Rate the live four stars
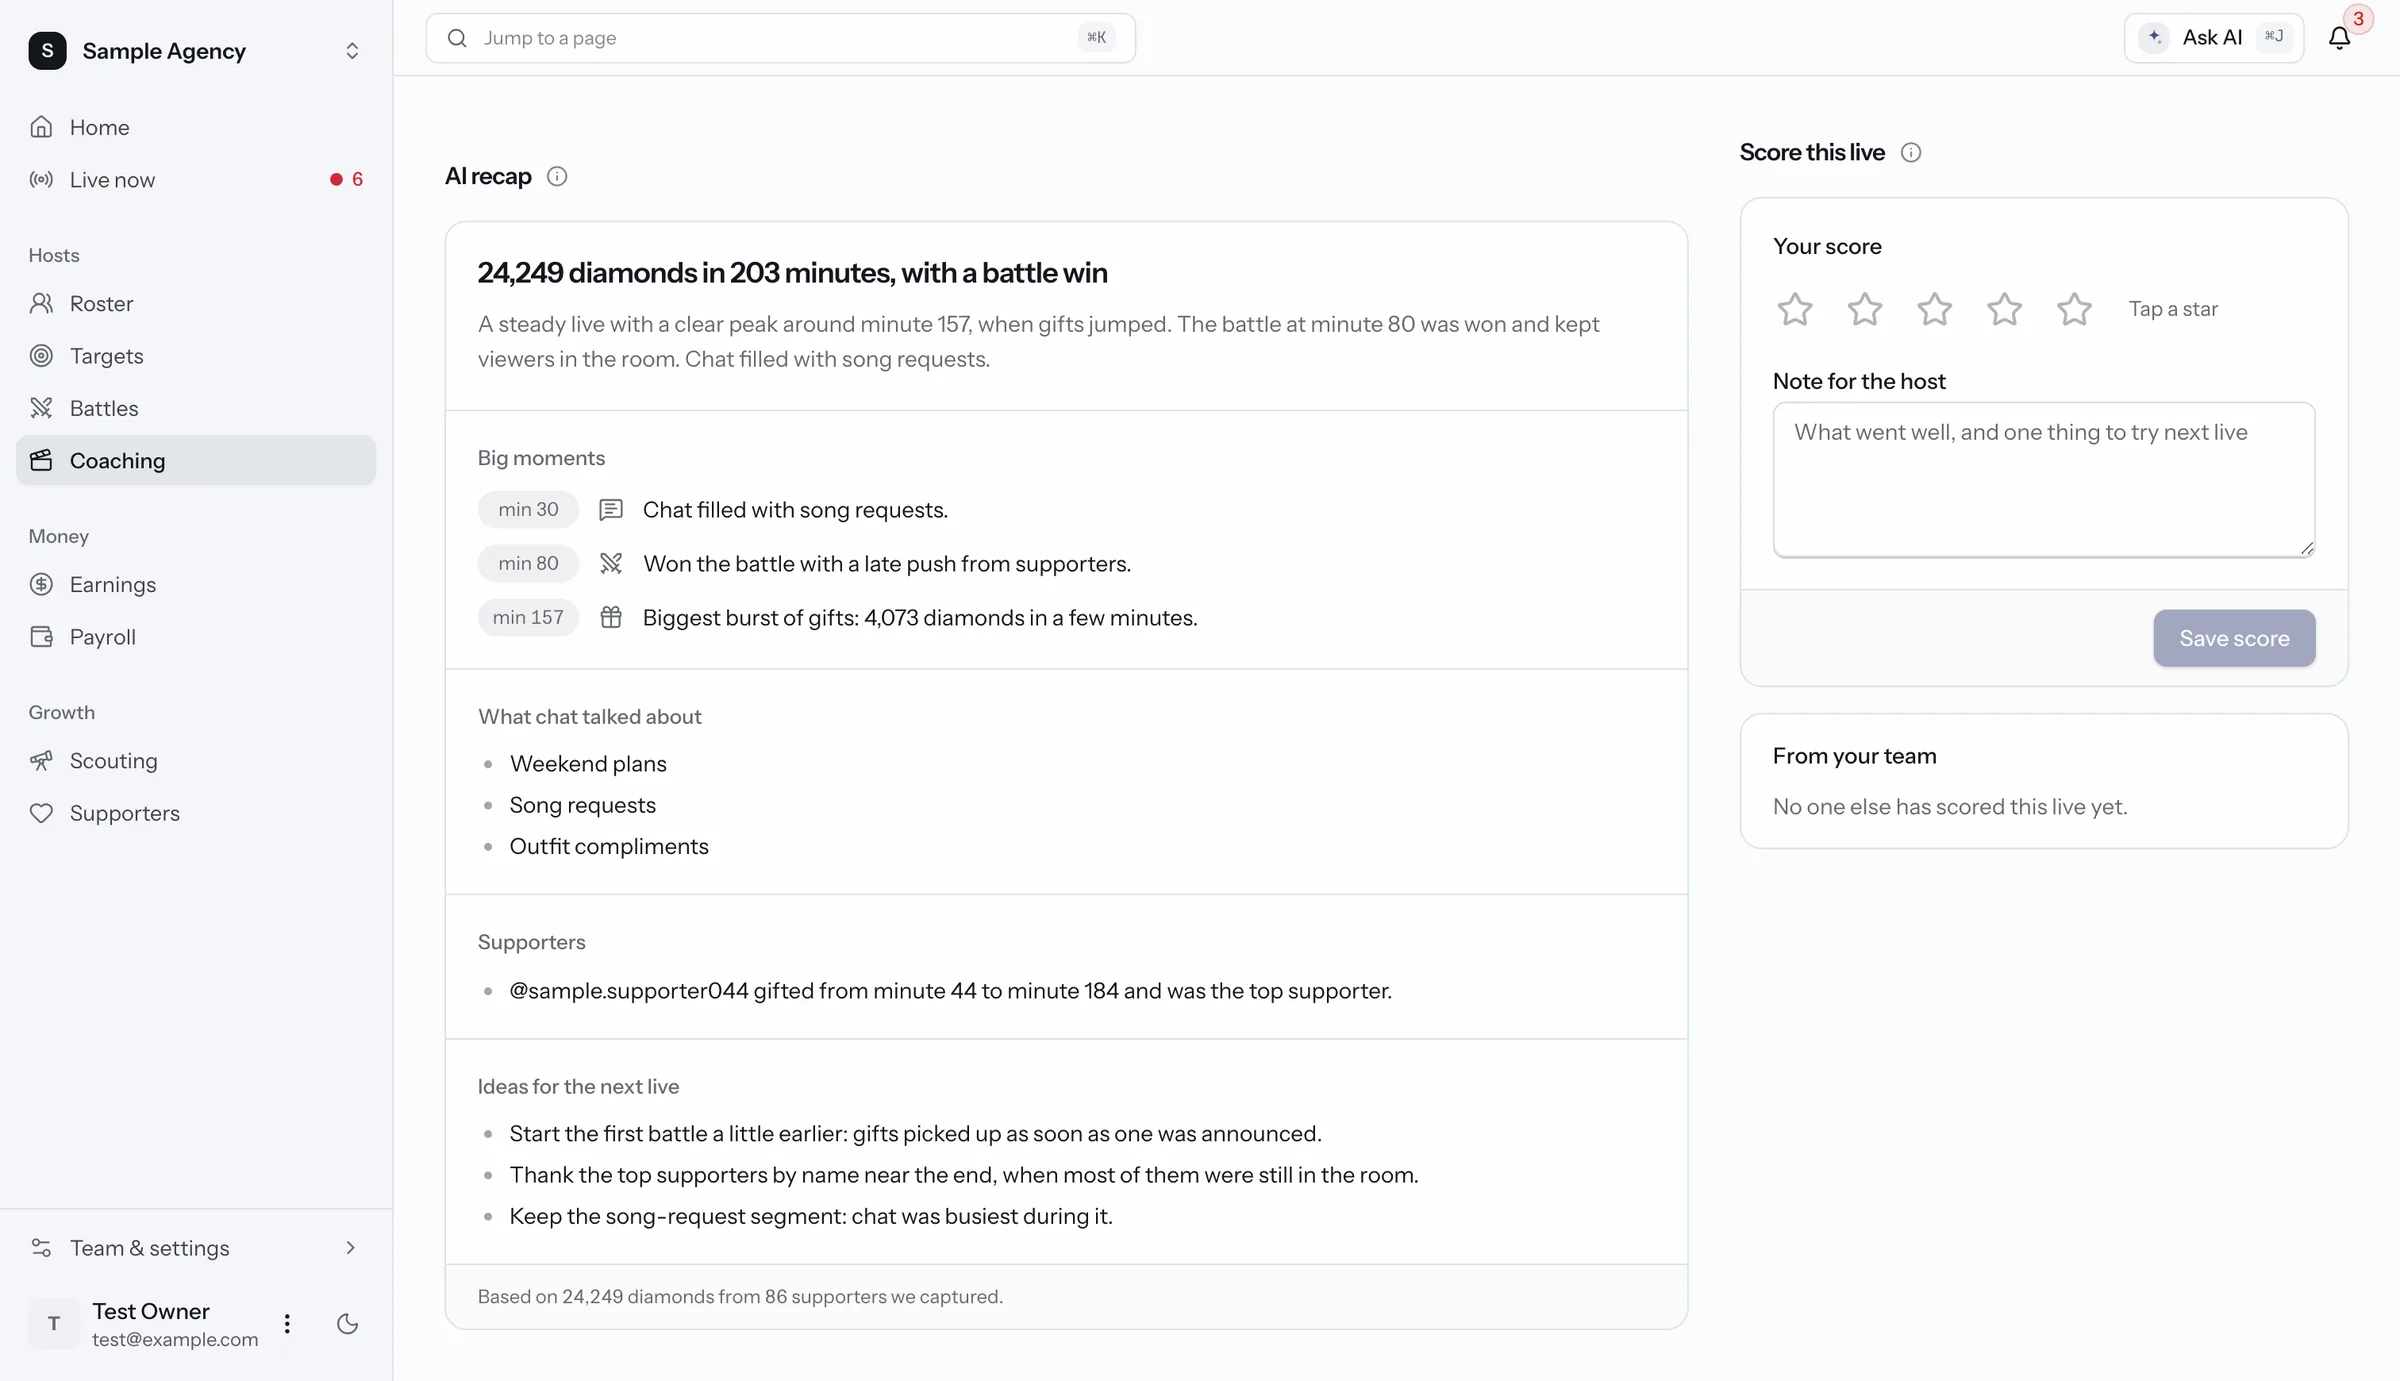The image size is (2400, 1381). click(x=2004, y=309)
